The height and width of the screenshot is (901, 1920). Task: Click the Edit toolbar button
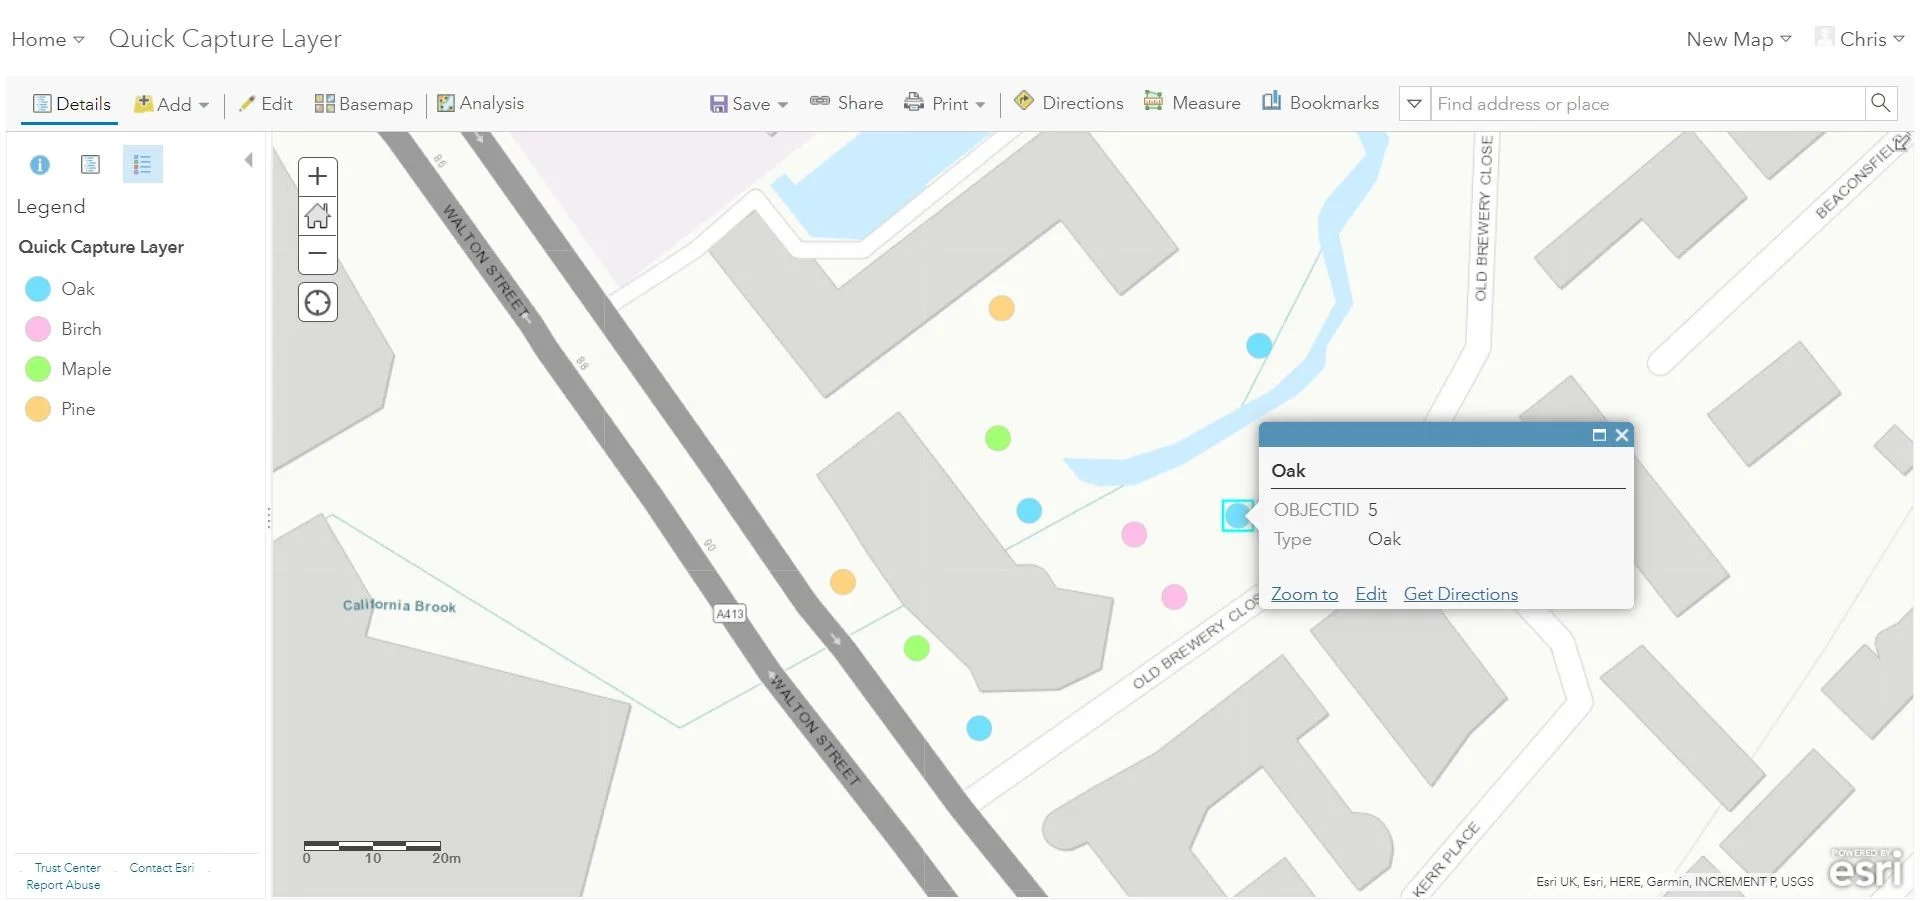point(266,104)
